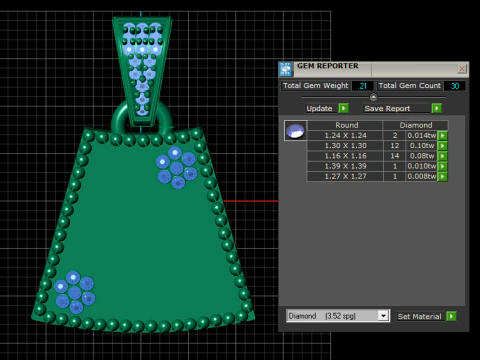Click the Total Gem Count label
Image resolution: width=480 pixels, height=360 pixels.
click(x=409, y=86)
